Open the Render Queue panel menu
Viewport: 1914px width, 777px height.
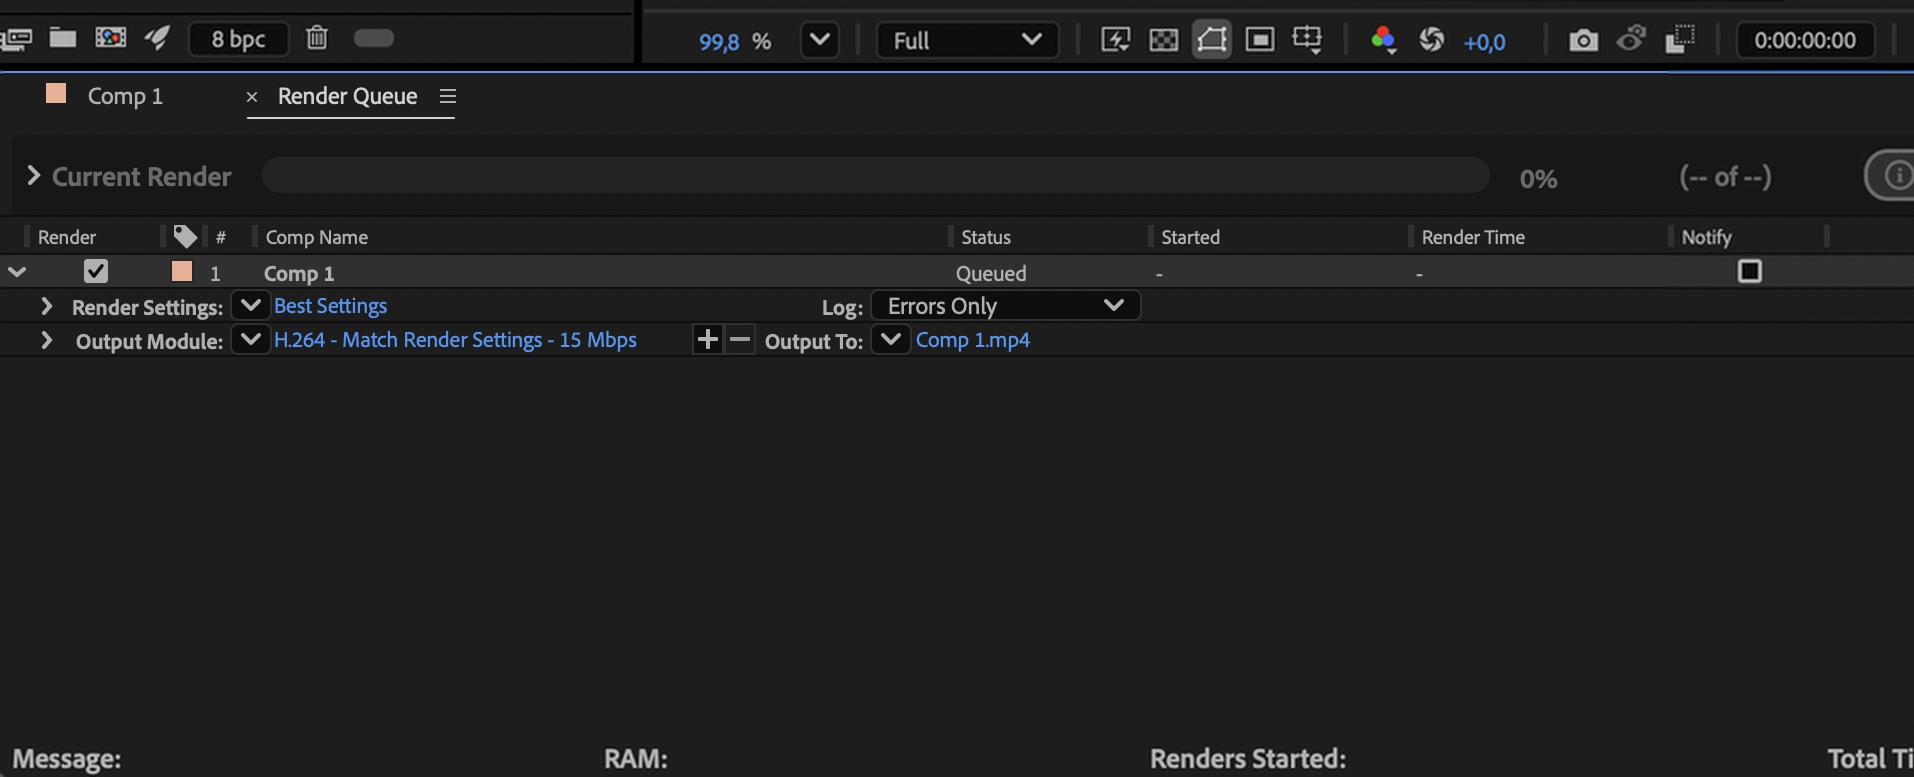click(x=448, y=96)
